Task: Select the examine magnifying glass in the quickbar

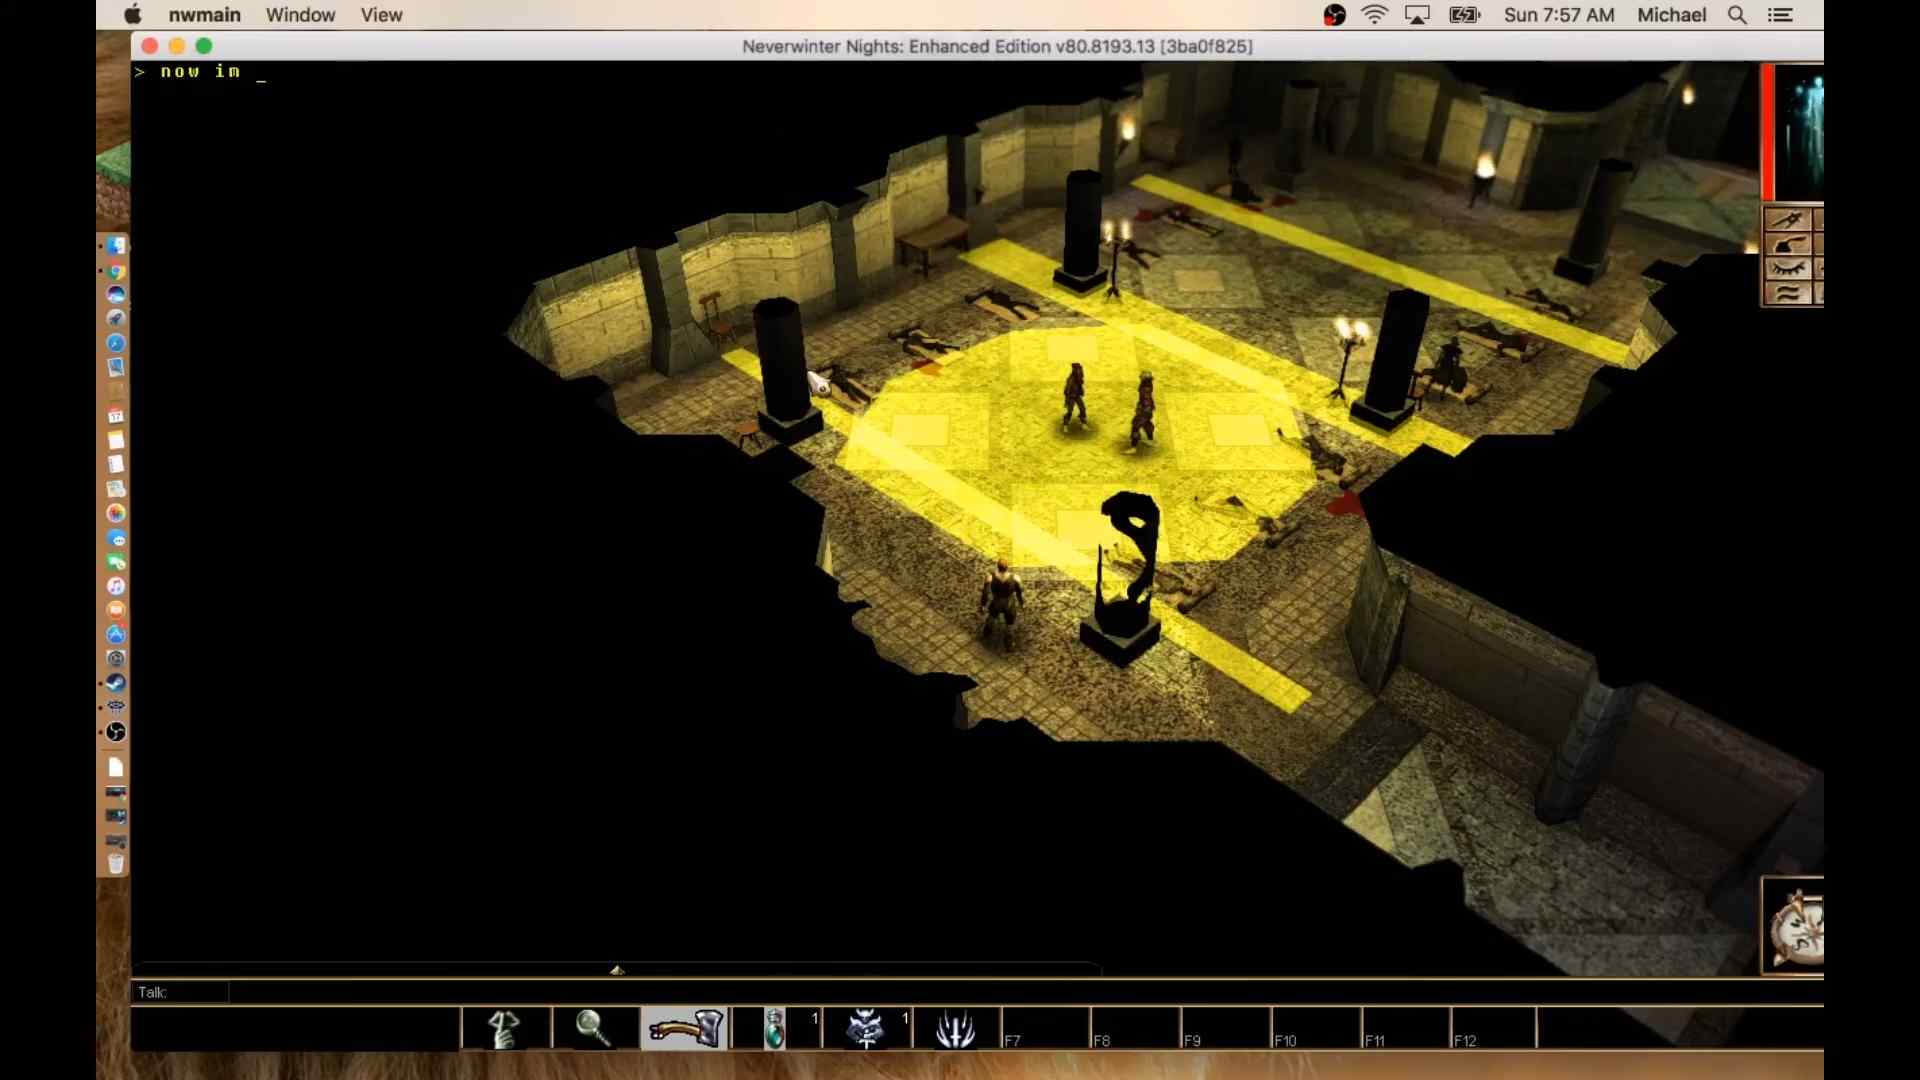Action: coord(595,1027)
